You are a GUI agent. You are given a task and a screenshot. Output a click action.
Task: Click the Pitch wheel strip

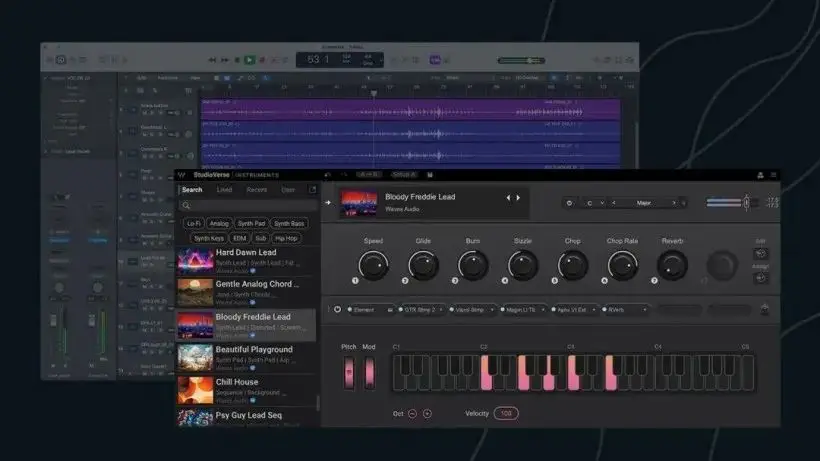coord(349,373)
